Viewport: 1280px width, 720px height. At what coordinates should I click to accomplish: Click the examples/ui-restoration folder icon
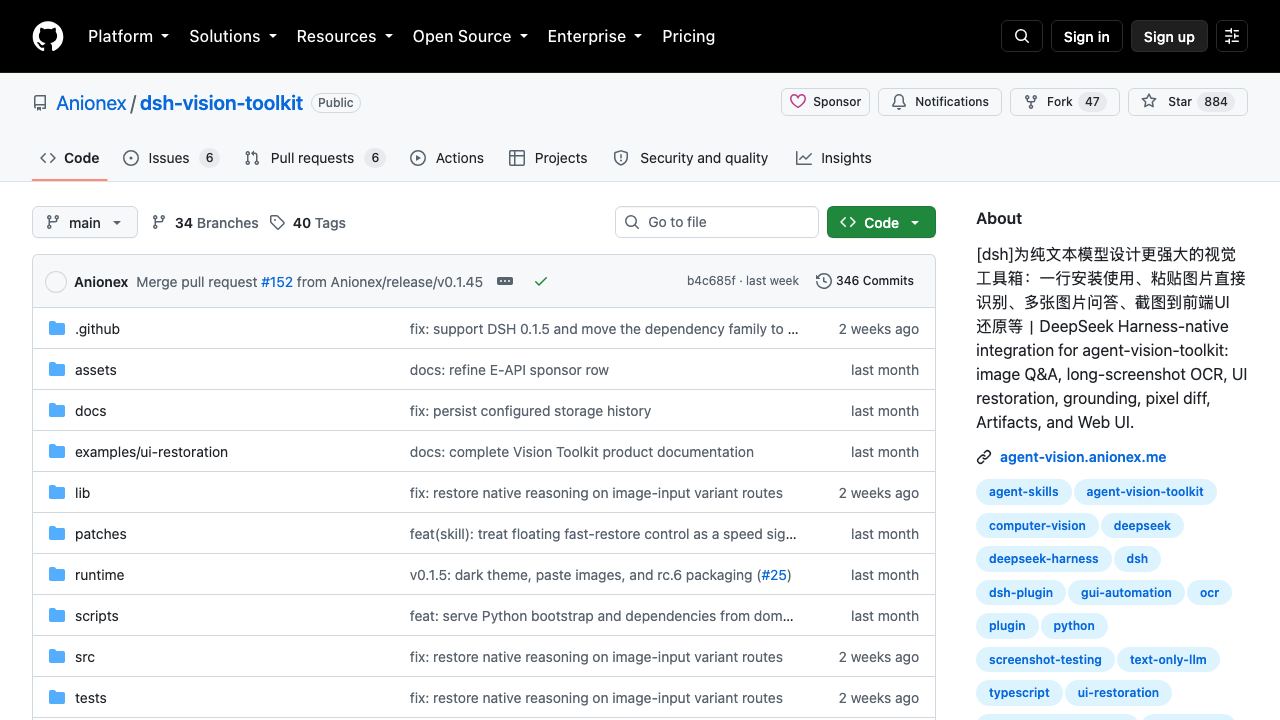click(x=57, y=452)
